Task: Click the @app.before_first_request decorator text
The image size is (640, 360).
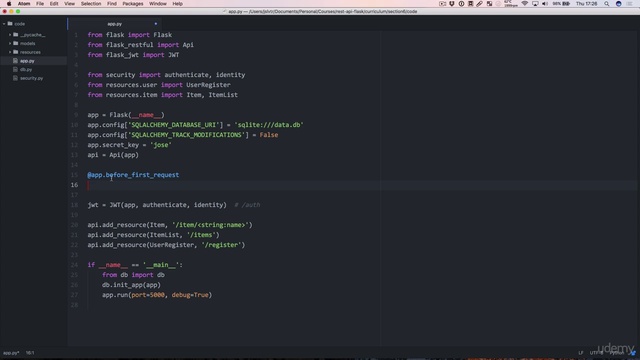Action: (133, 175)
